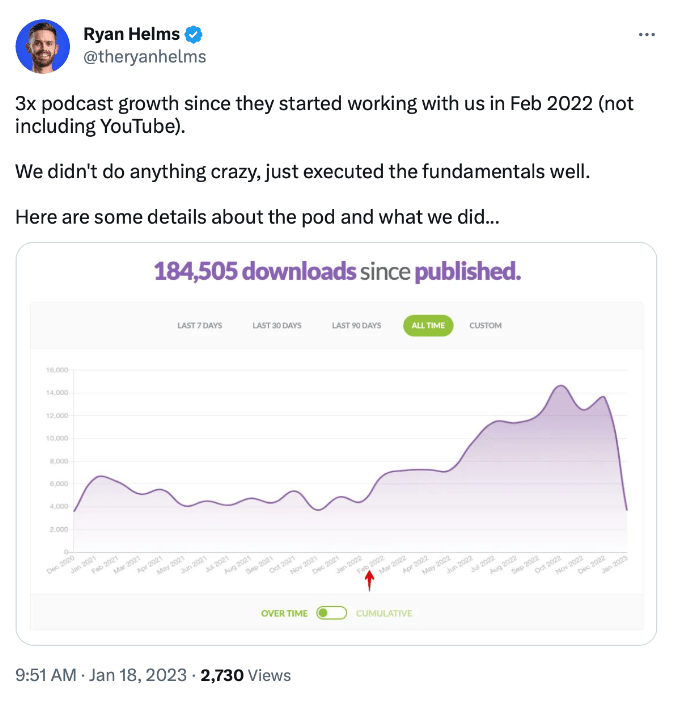Viewport: 674px width, 702px height.
Task: Open the three-dot more options menu
Action: tap(646, 34)
